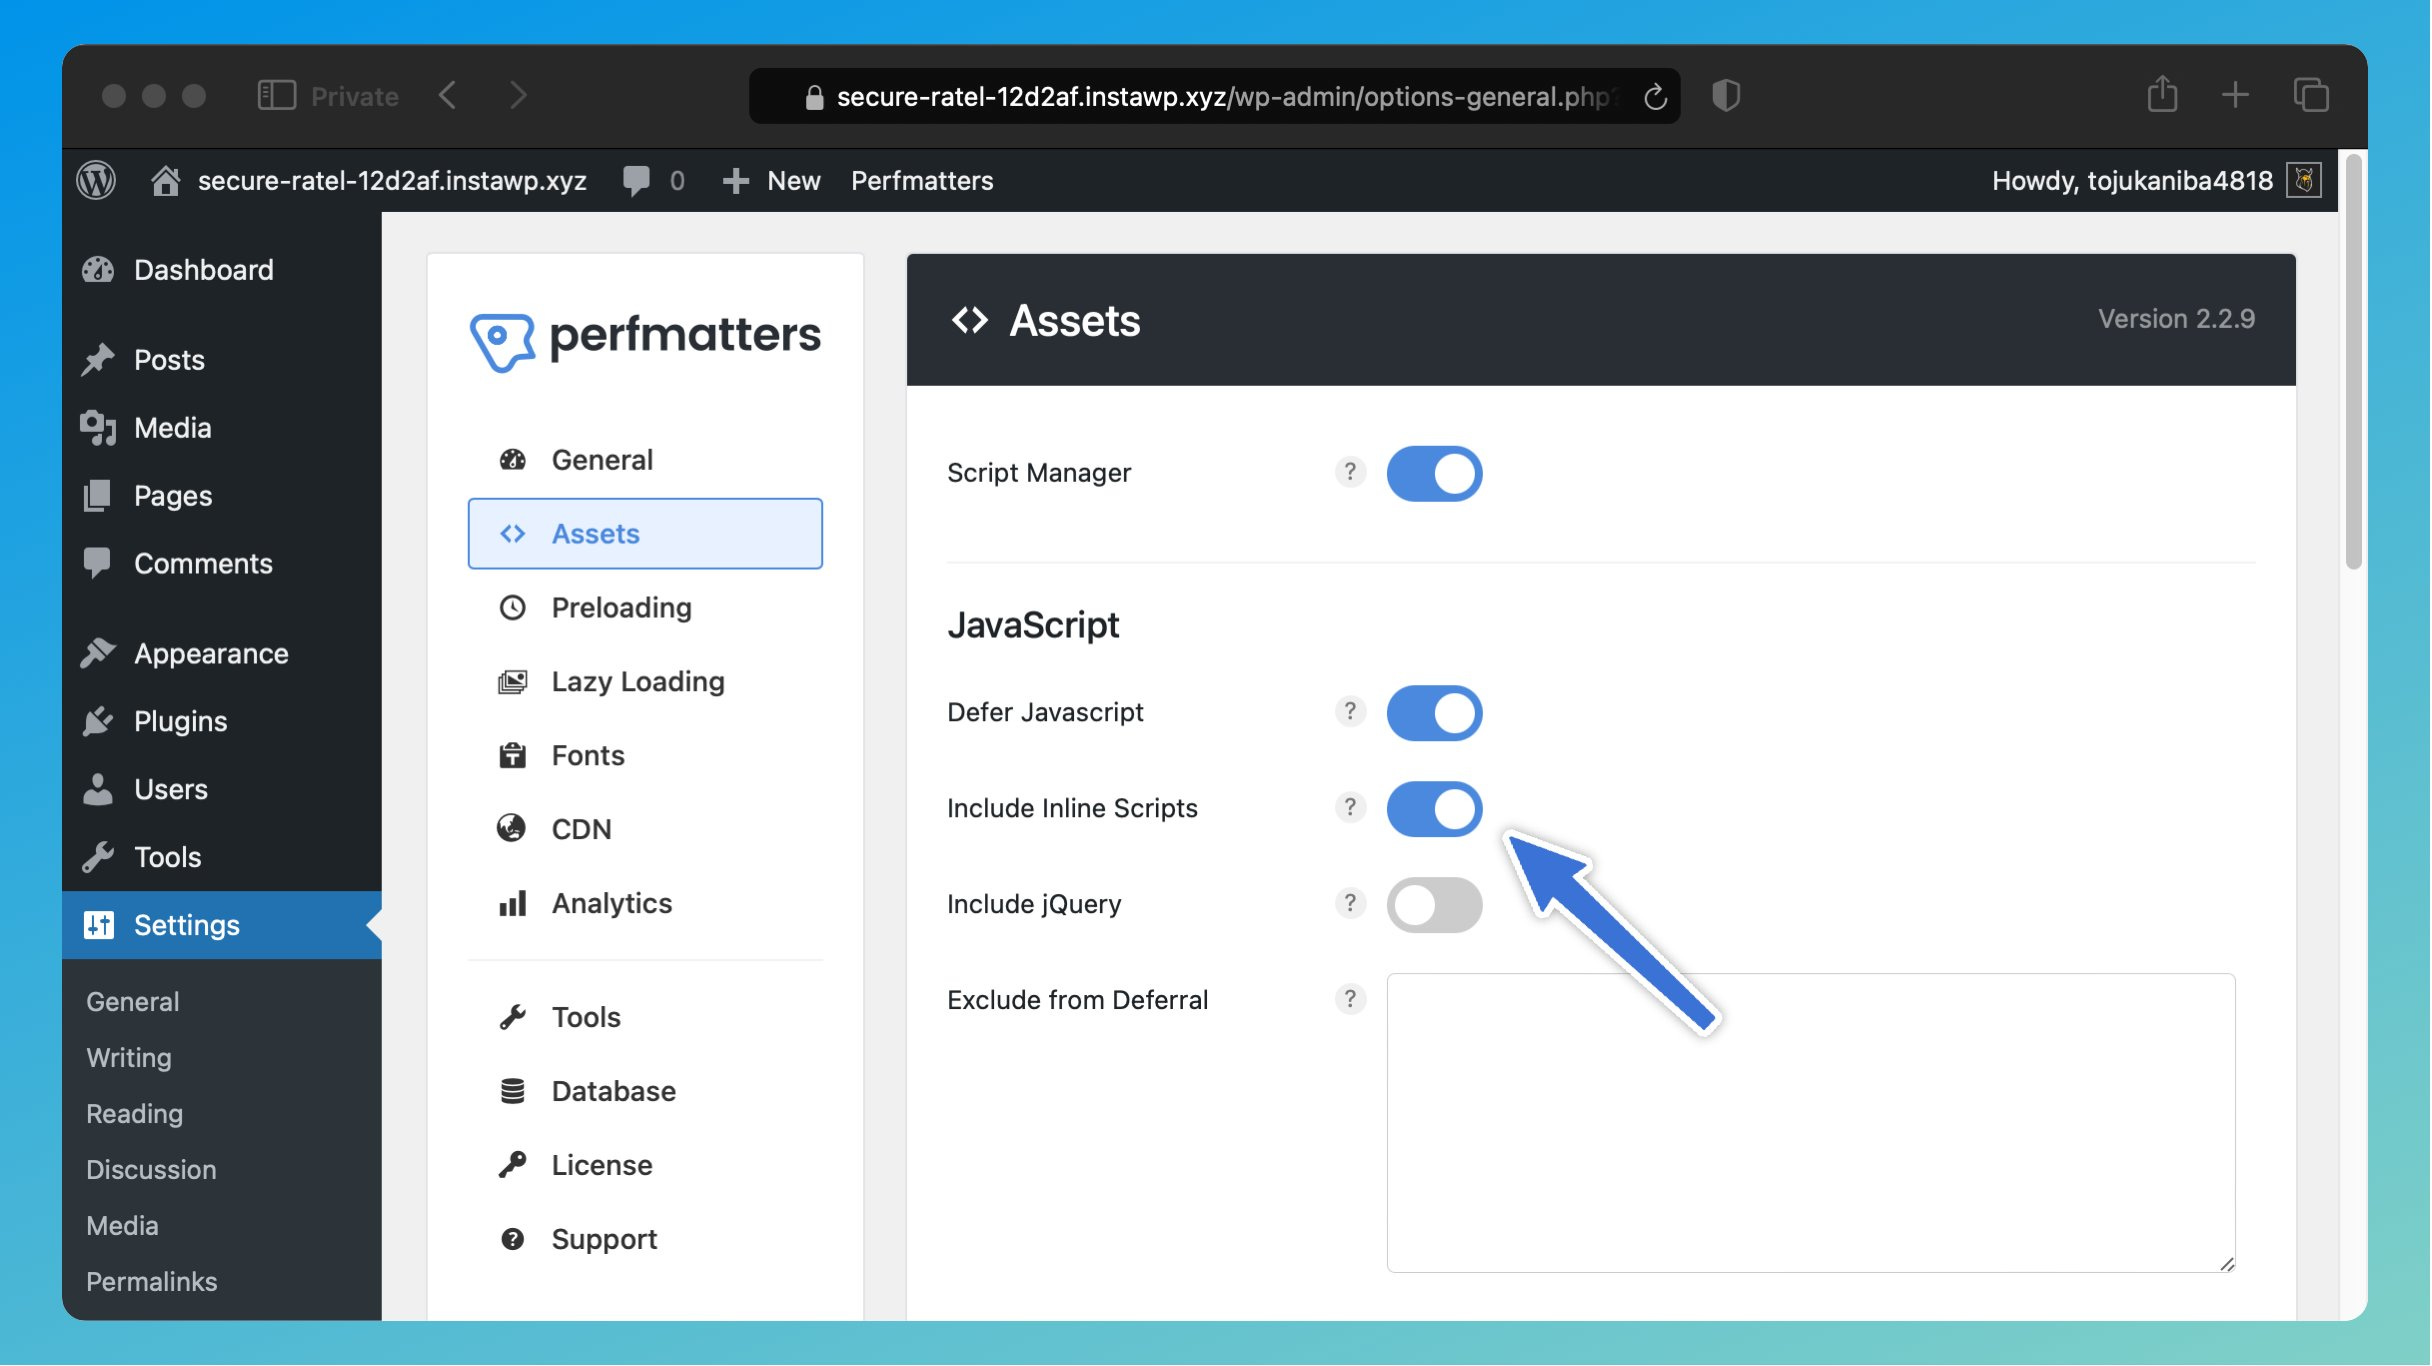Click the Exclude from Deferral resize handle
Image resolution: width=2432 pixels, height=1366 pixels.
coord(2226,1264)
